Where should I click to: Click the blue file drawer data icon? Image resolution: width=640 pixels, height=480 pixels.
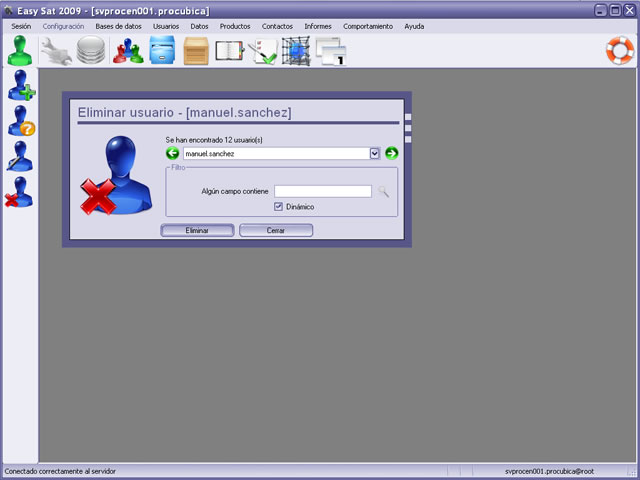click(162, 50)
